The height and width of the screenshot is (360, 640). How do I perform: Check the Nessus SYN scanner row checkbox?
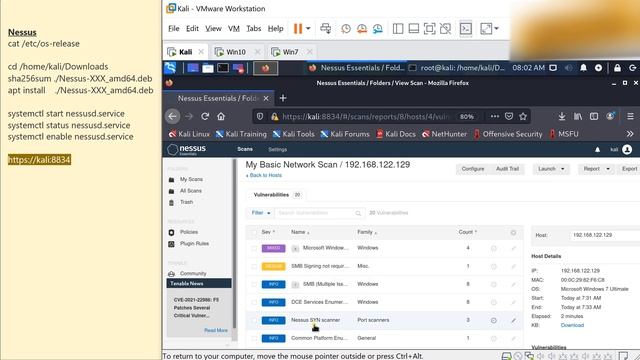click(x=254, y=320)
